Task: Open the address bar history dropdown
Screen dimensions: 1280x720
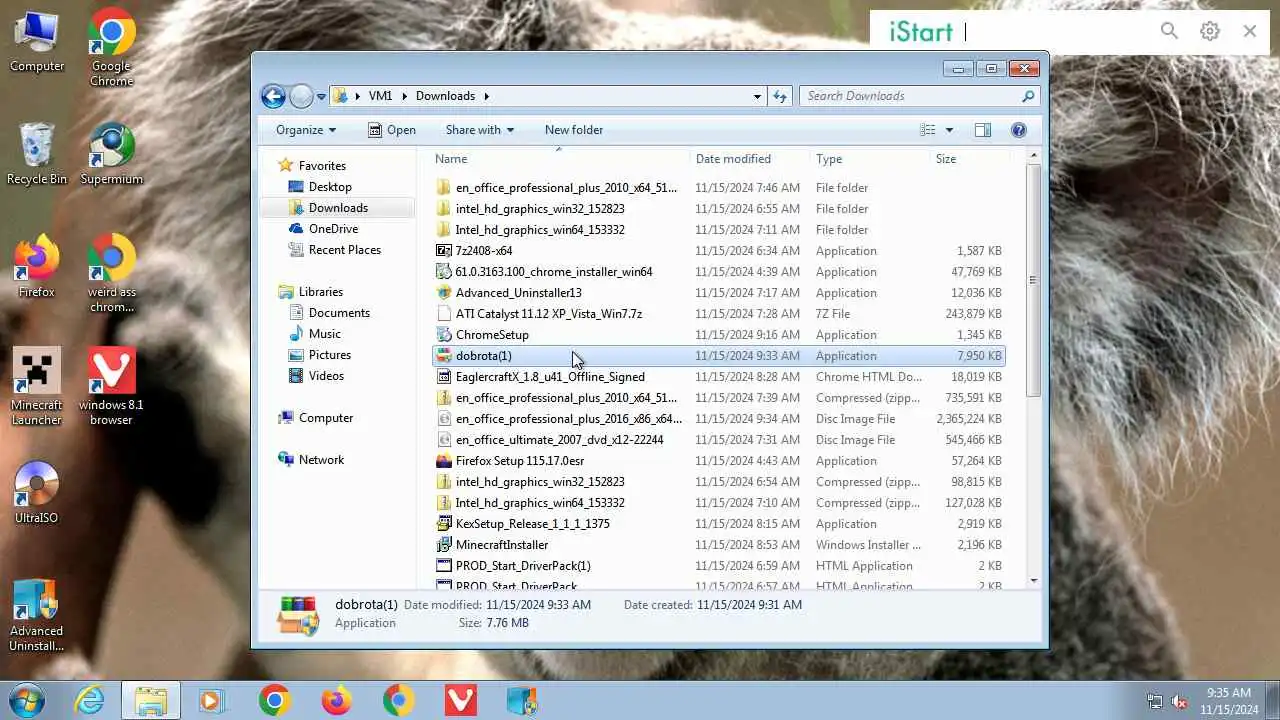Action: (x=757, y=96)
